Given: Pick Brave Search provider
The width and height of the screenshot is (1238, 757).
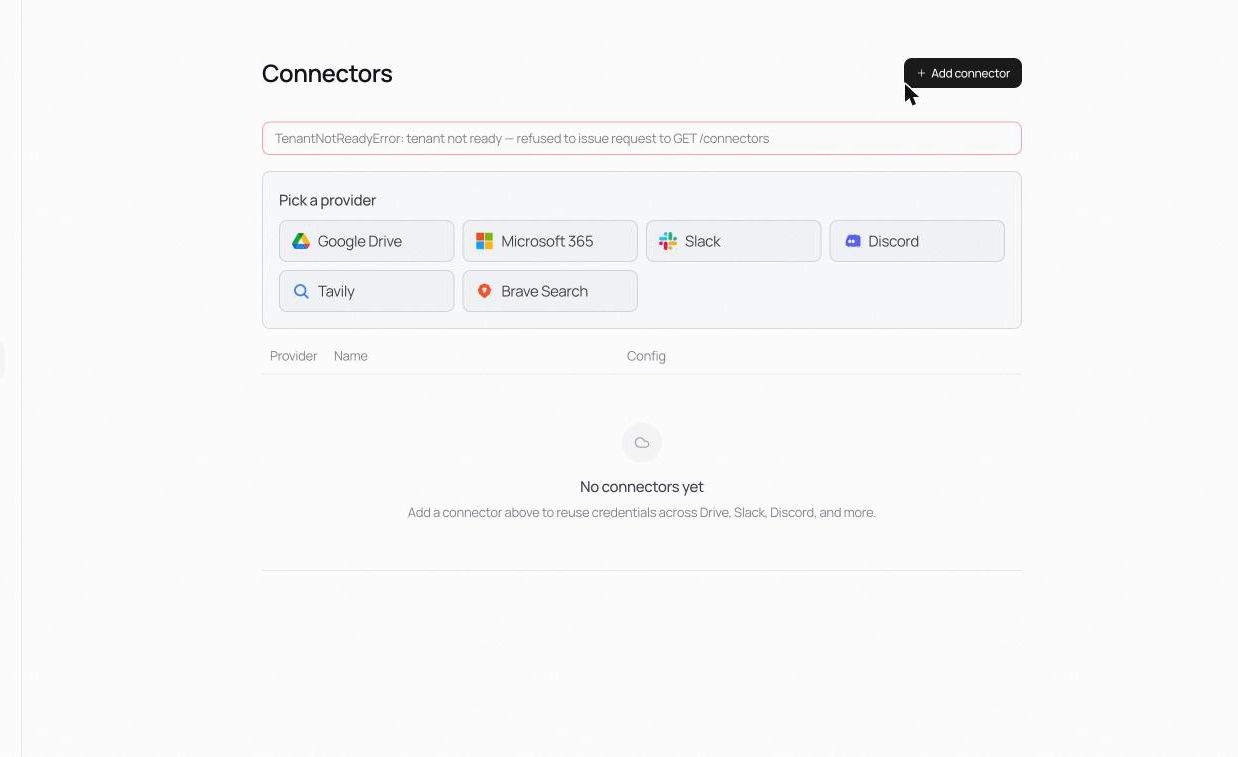Looking at the screenshot, I should 550,291.
